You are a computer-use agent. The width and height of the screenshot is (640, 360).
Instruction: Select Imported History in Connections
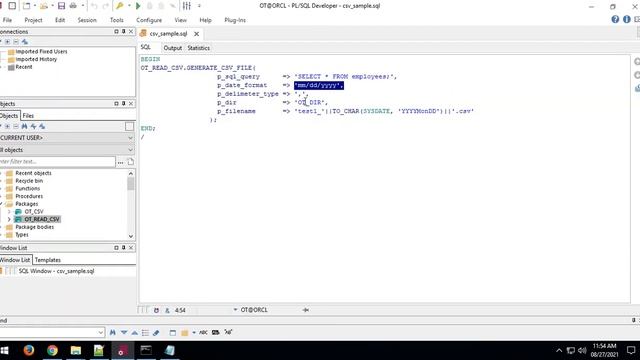[x=36, y=59]
